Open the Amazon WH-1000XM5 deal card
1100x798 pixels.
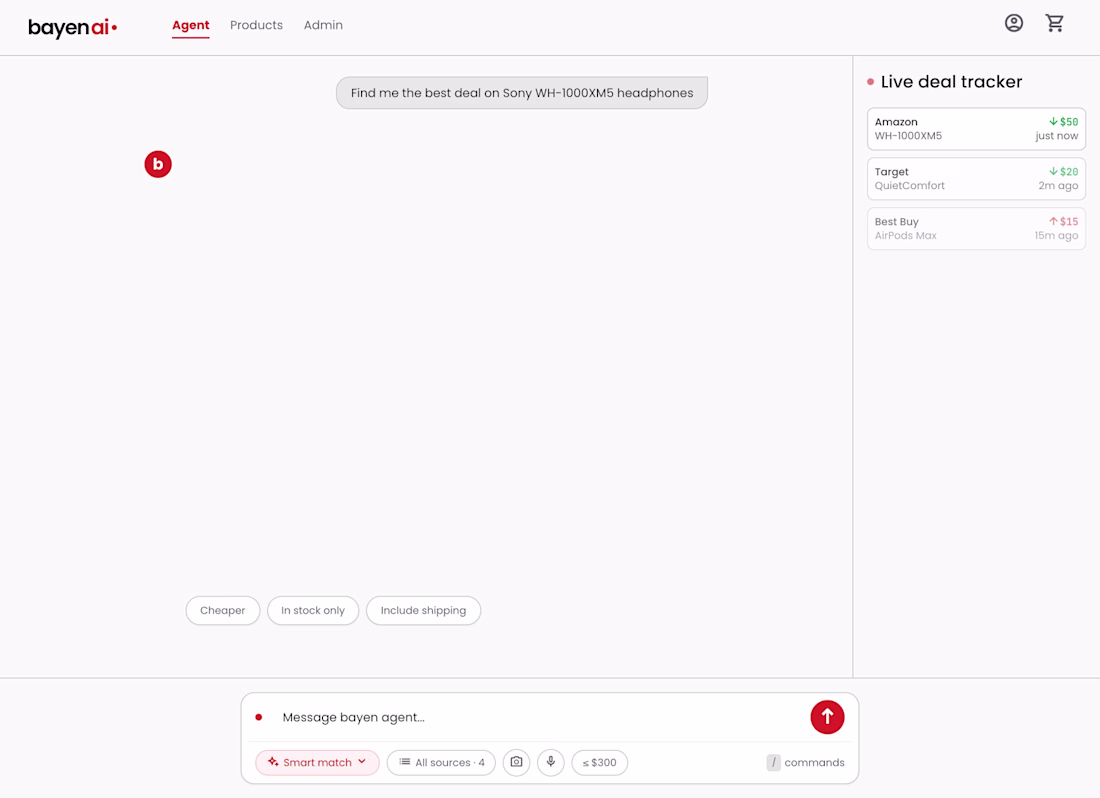[x=976, y=129]
